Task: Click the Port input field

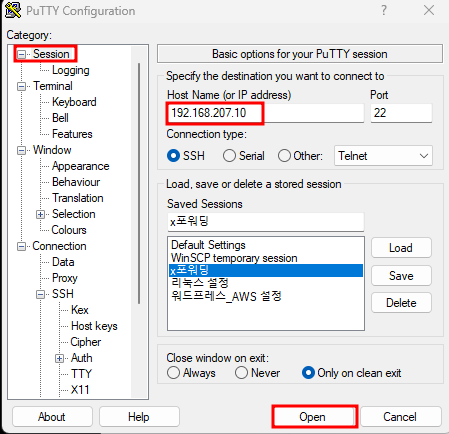Action: point(401,113)
